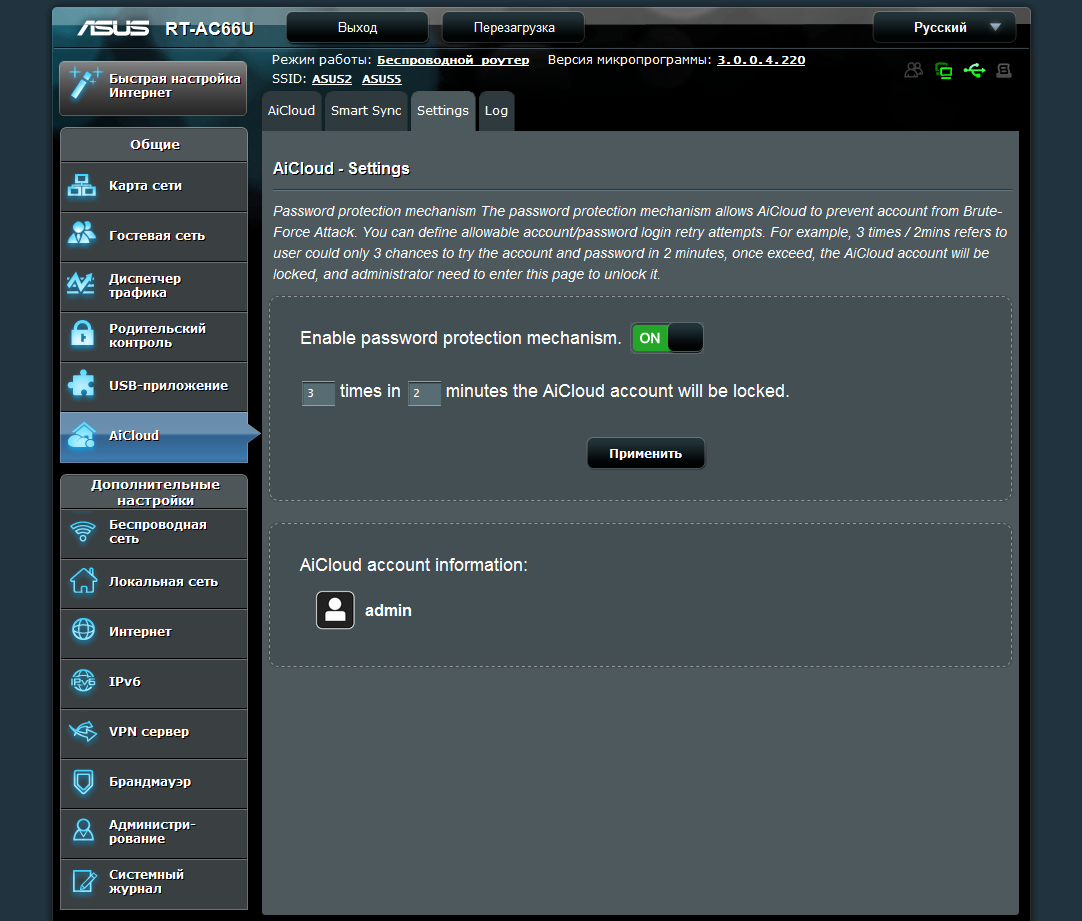Click the IPv6 globe icon

83,681
